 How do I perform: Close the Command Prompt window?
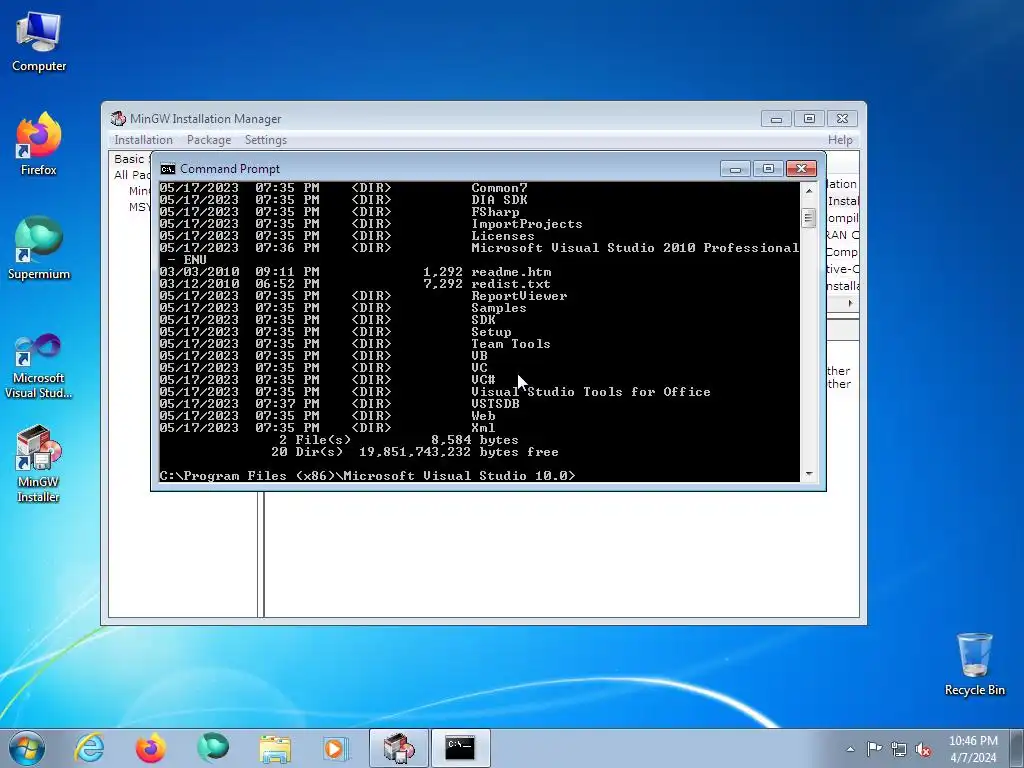point(801,169)
